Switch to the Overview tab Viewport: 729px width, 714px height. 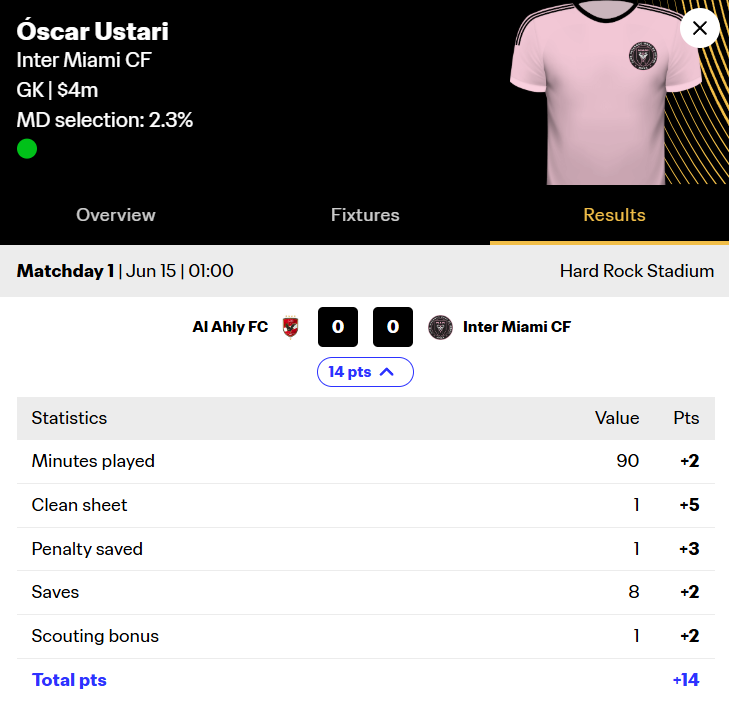116,215
